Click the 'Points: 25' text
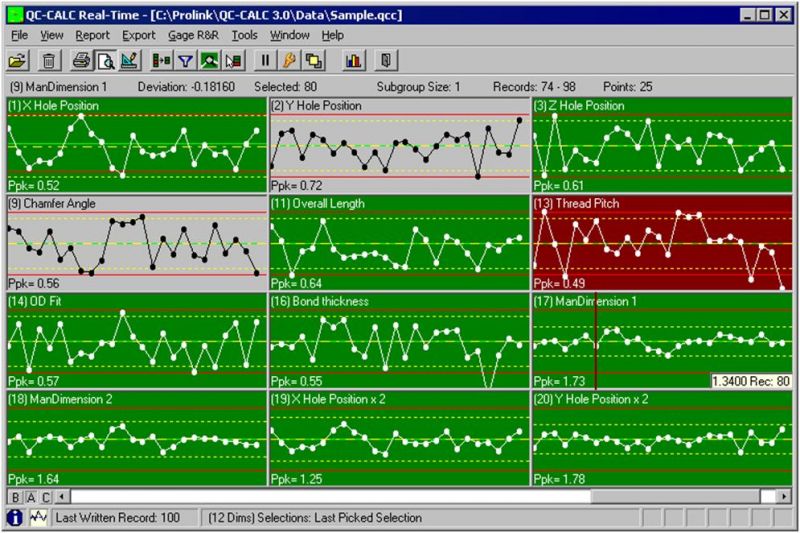Screen dimensions: 800x533 click(628, 87)
